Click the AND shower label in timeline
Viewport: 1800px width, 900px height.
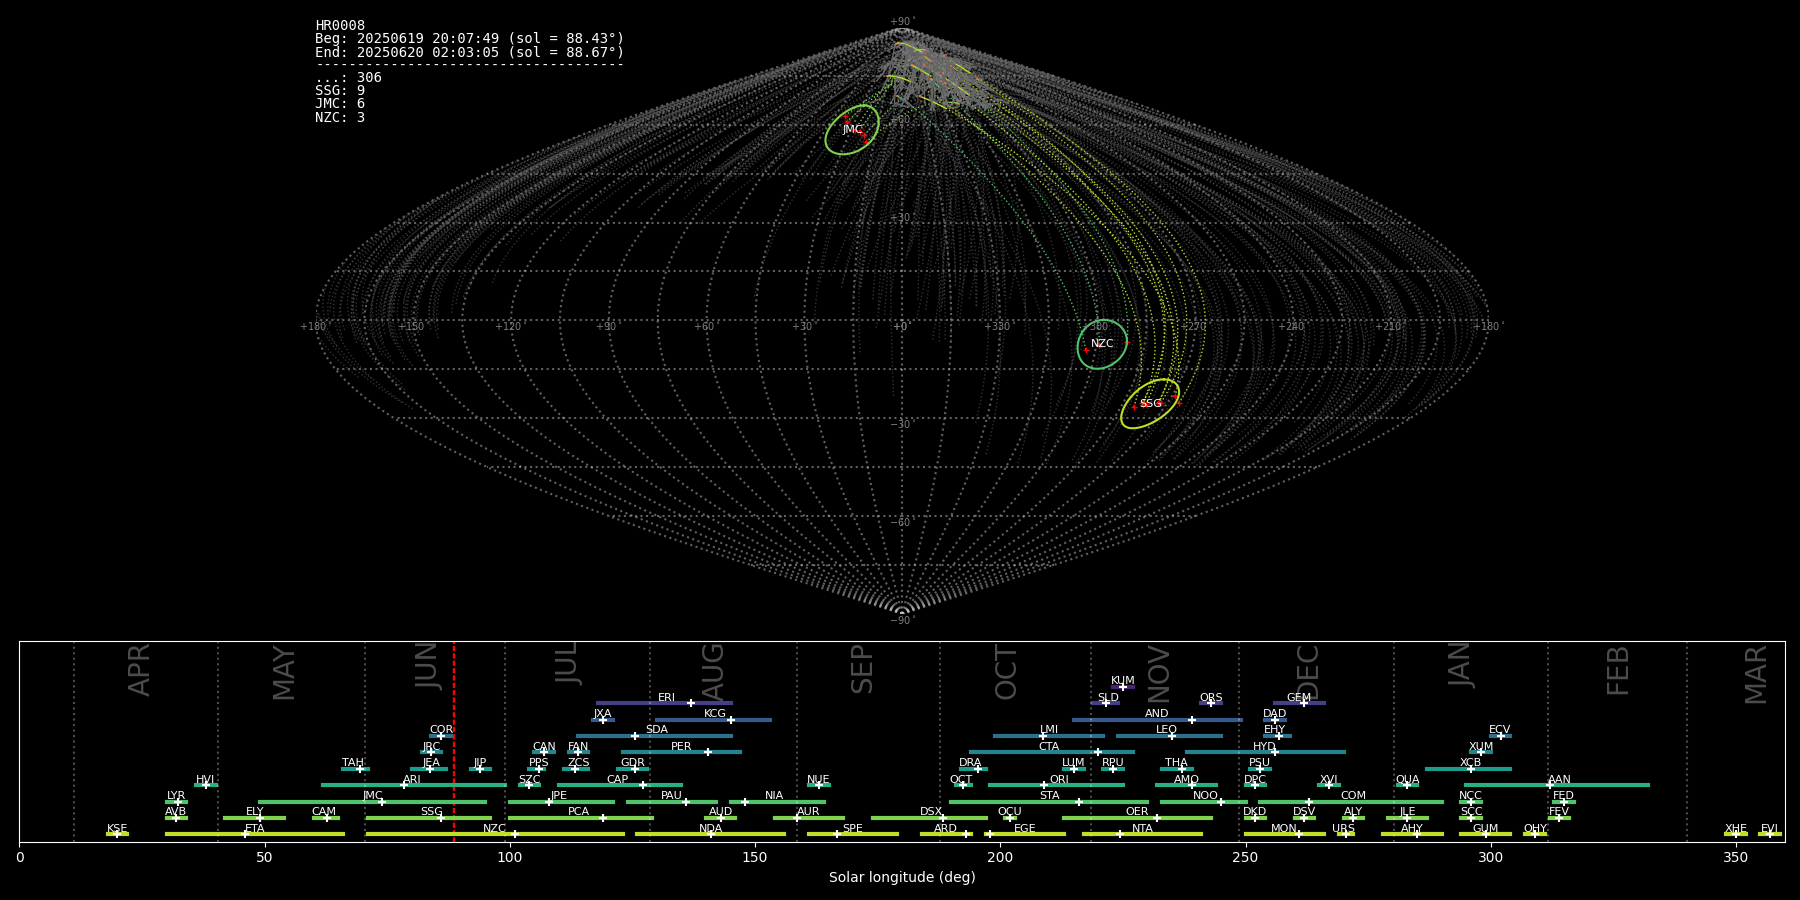click(x=1156, y=714)
